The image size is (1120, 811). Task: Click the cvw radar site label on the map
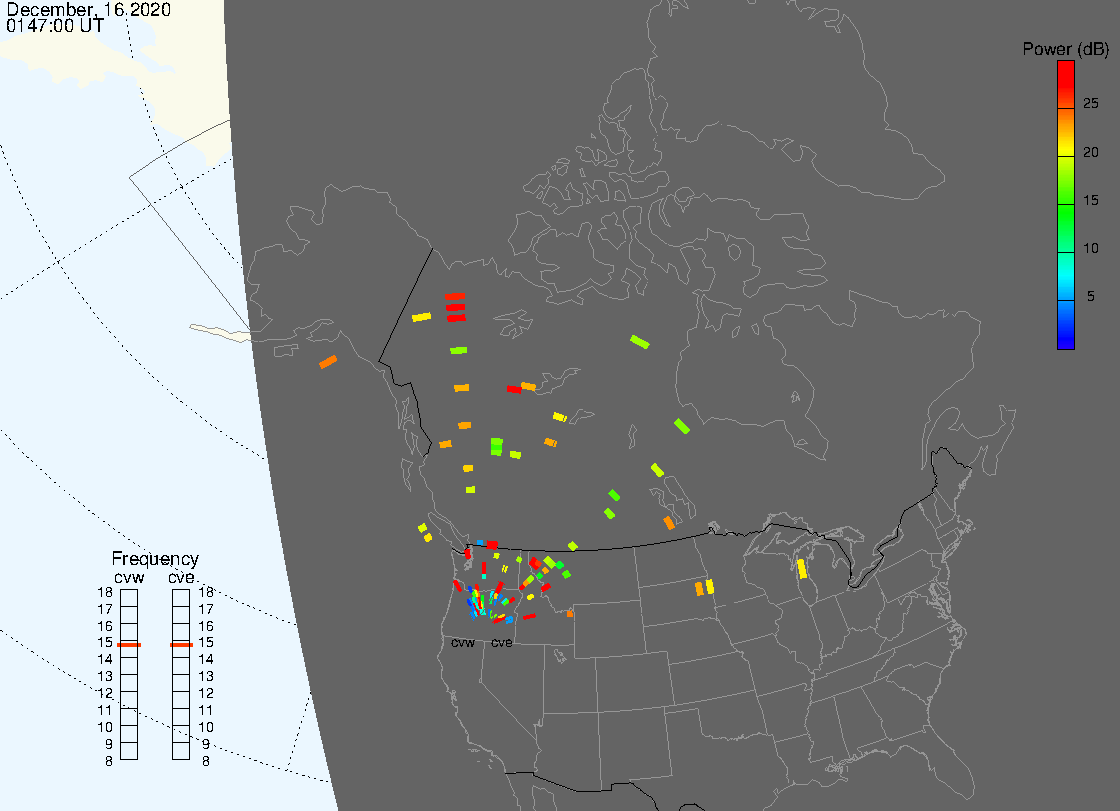click(463, 643)
